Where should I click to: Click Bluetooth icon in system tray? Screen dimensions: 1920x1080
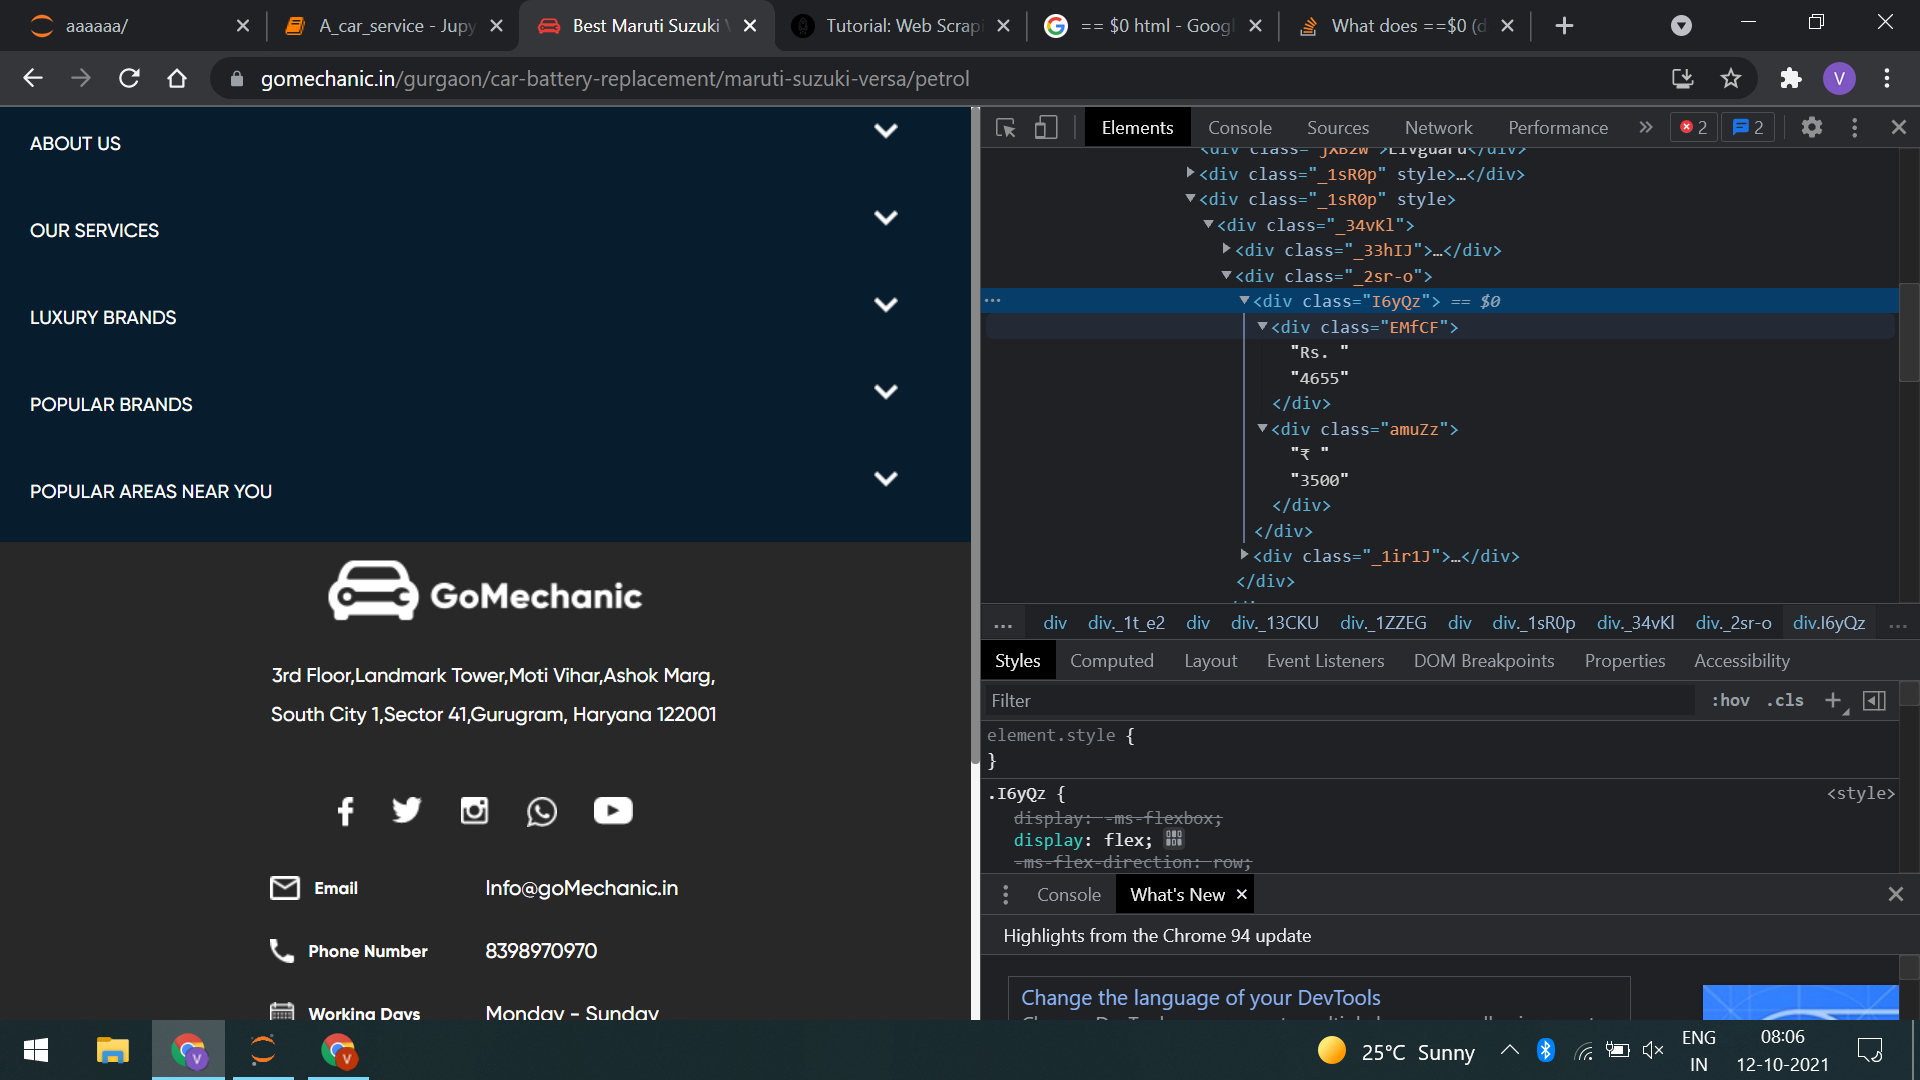1546,1050
